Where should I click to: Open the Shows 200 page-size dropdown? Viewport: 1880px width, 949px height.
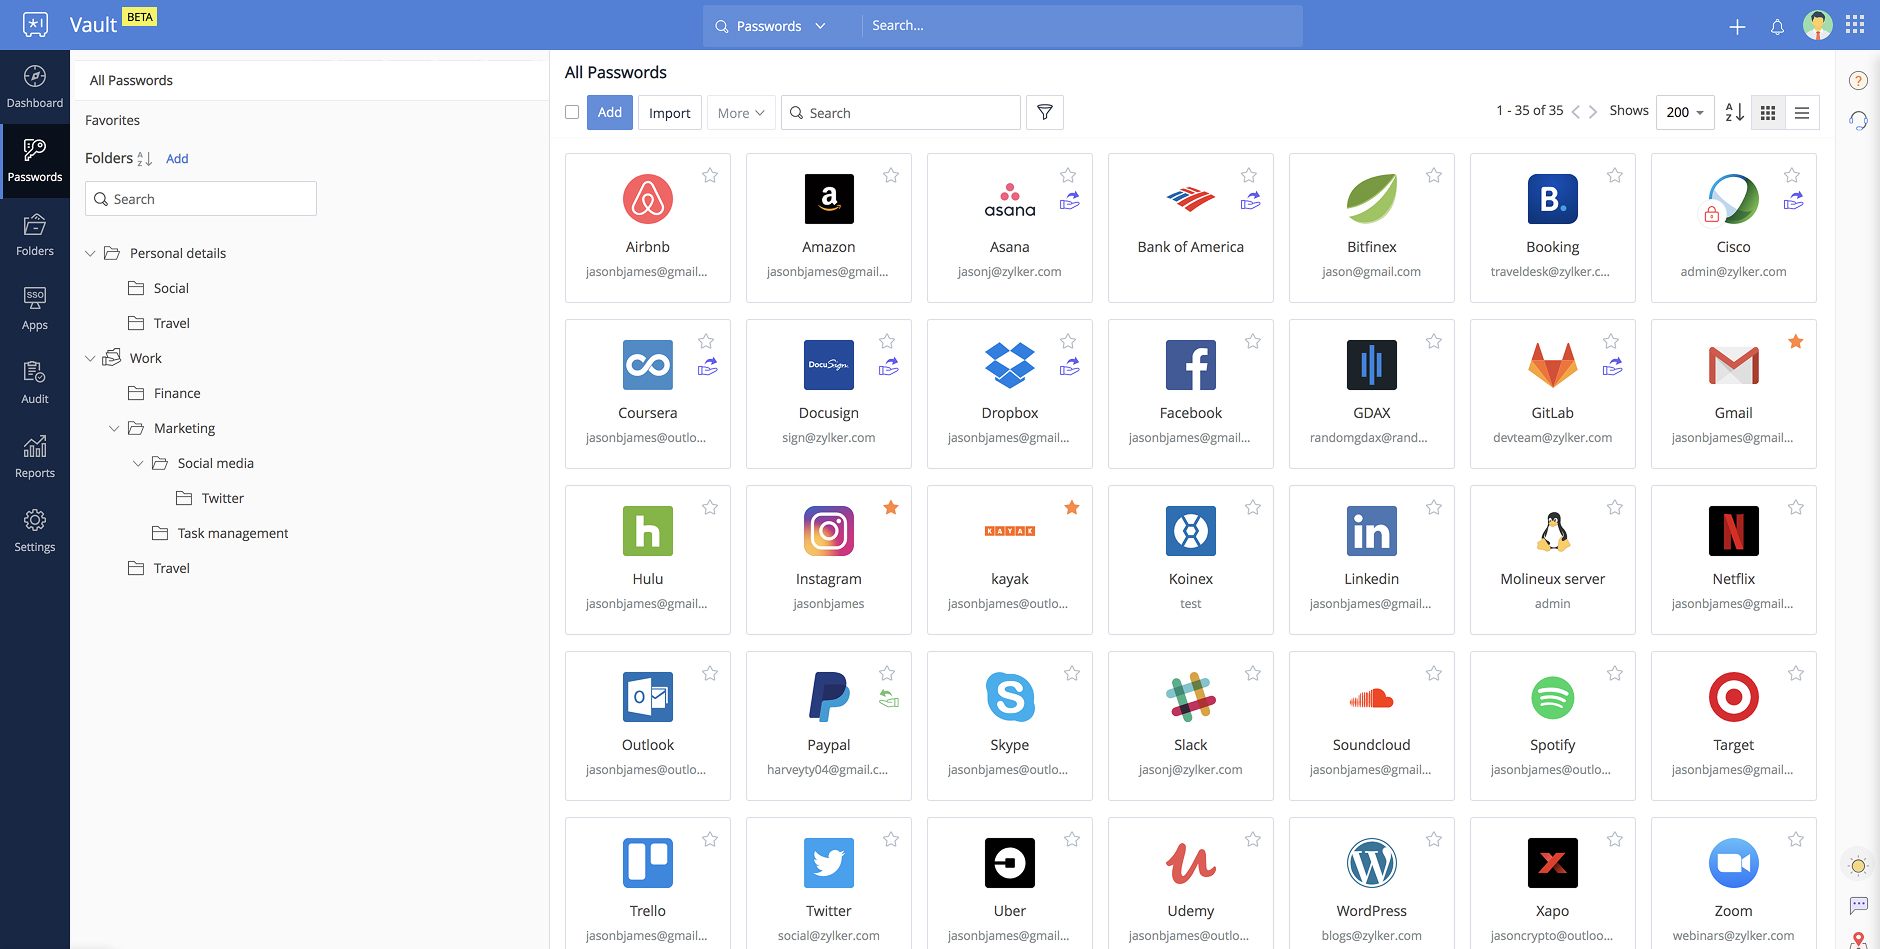tap(1683, 112)
